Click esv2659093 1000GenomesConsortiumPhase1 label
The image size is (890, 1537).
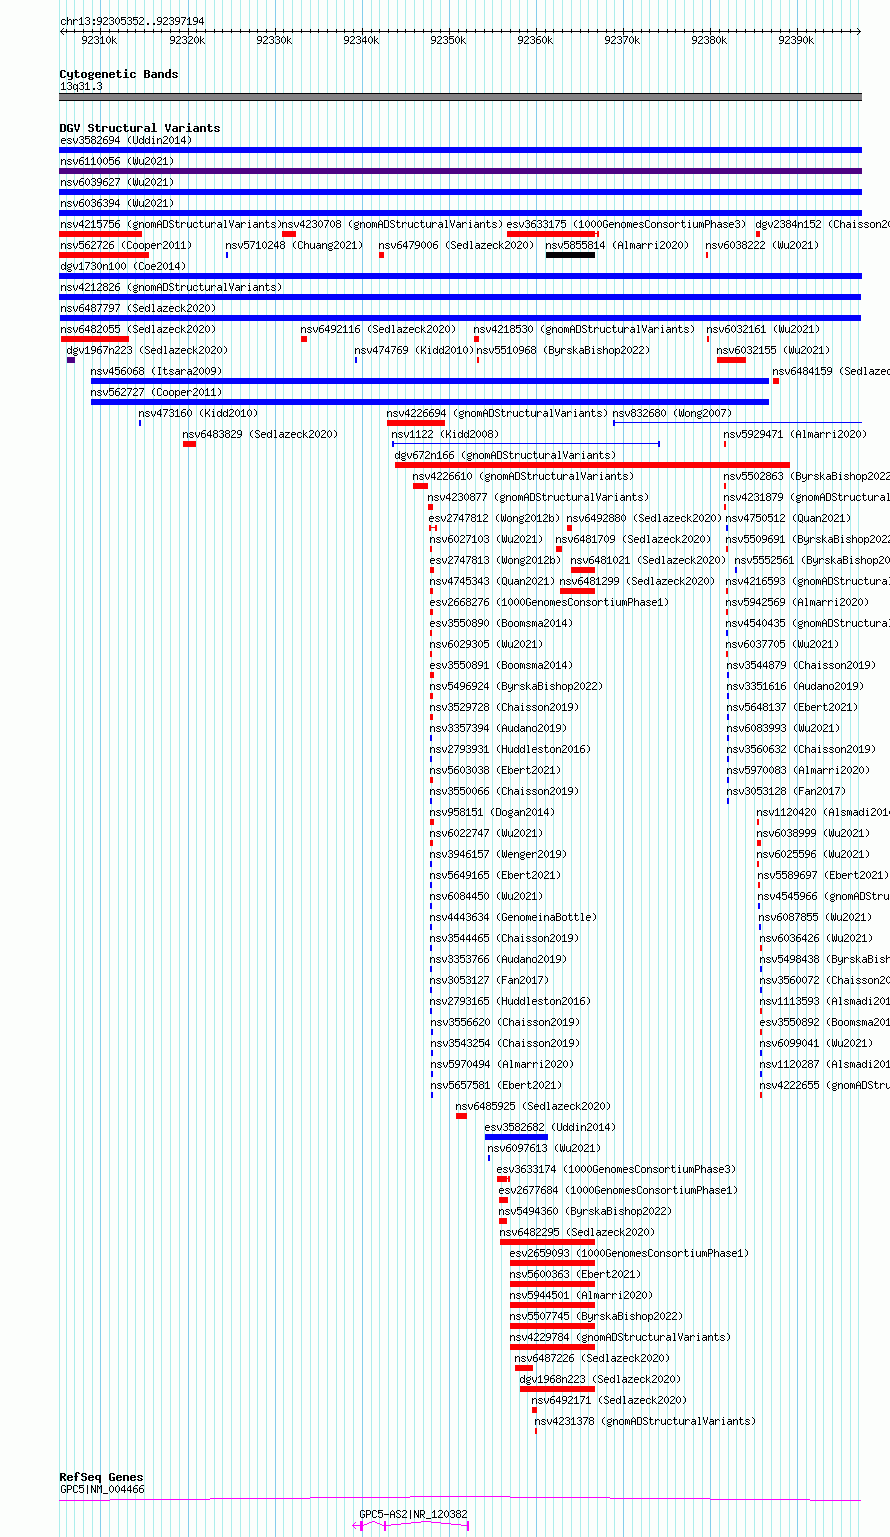click(629, 1253)
